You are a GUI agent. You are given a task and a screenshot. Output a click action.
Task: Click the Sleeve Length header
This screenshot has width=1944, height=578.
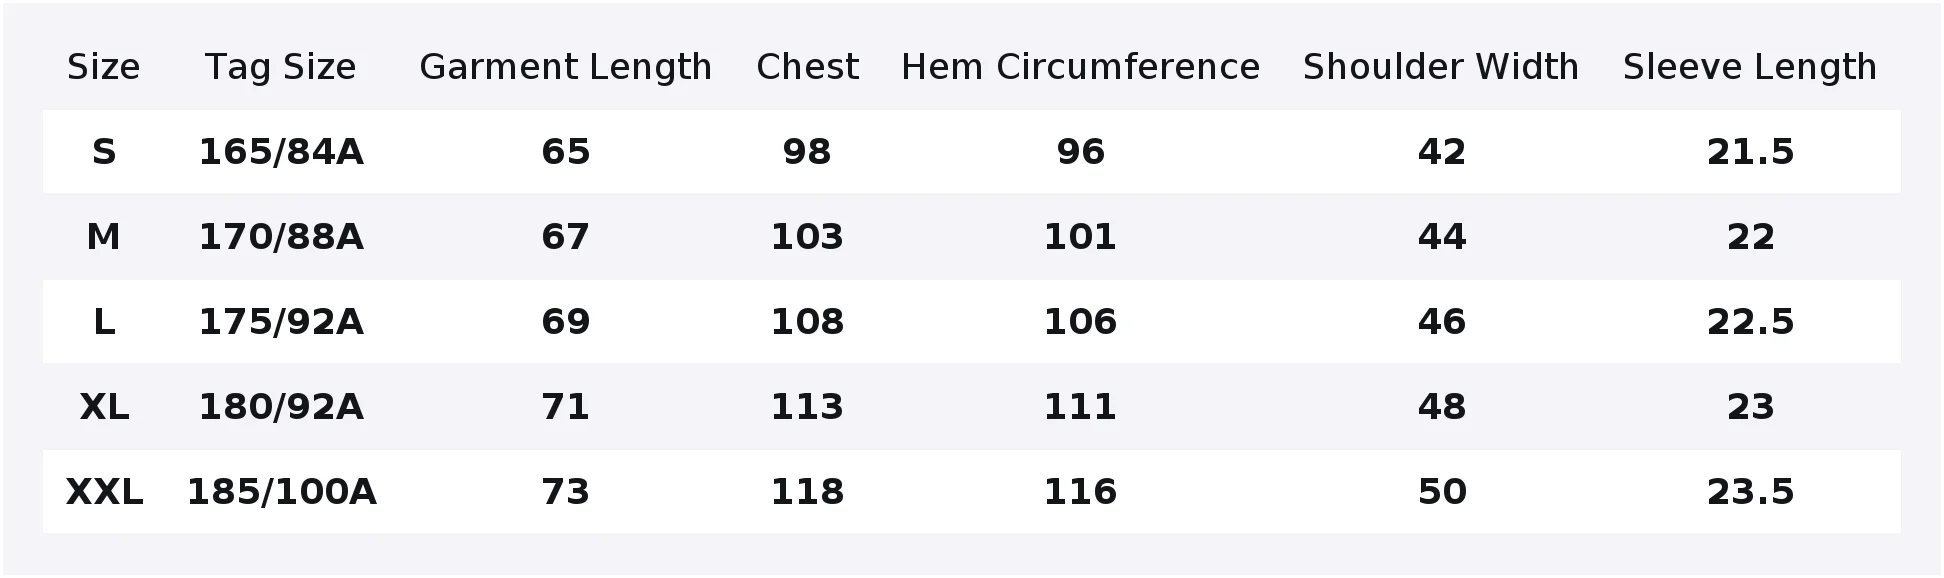click(1750, 67)
